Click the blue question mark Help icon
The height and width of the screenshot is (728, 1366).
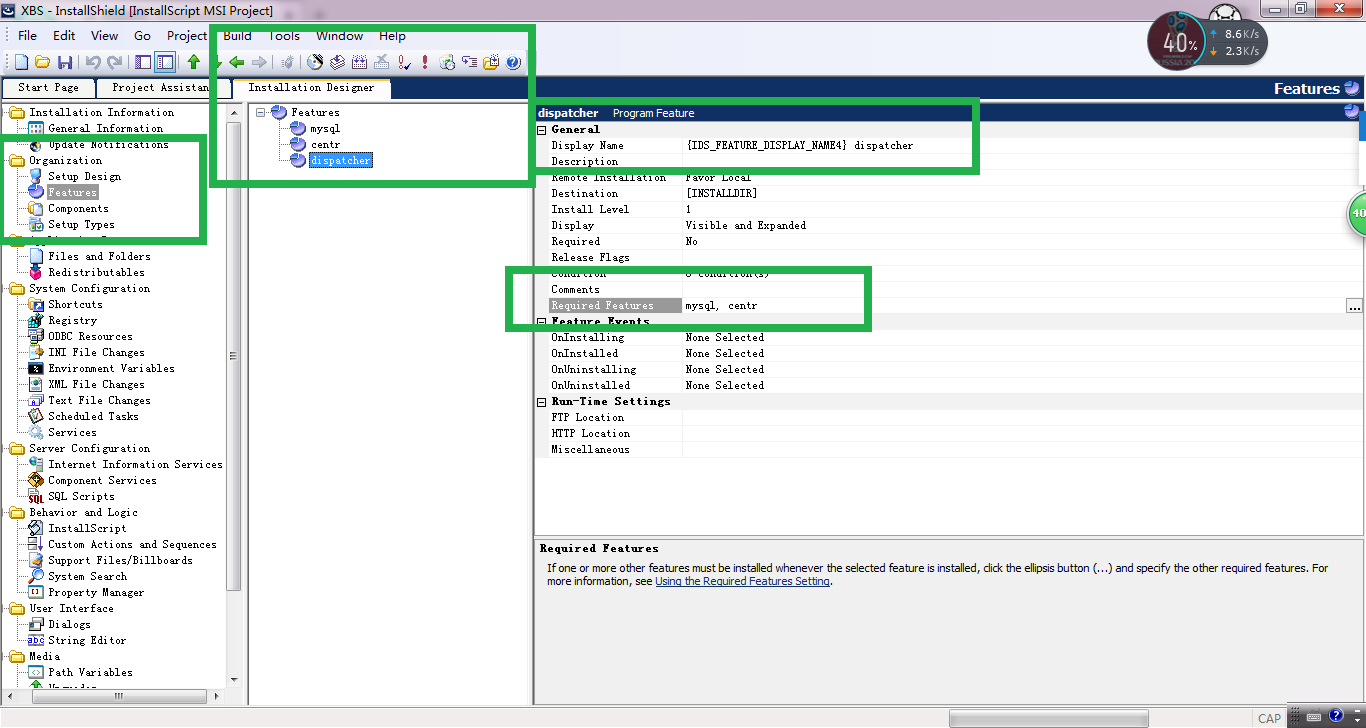click(x=513, y=62)
